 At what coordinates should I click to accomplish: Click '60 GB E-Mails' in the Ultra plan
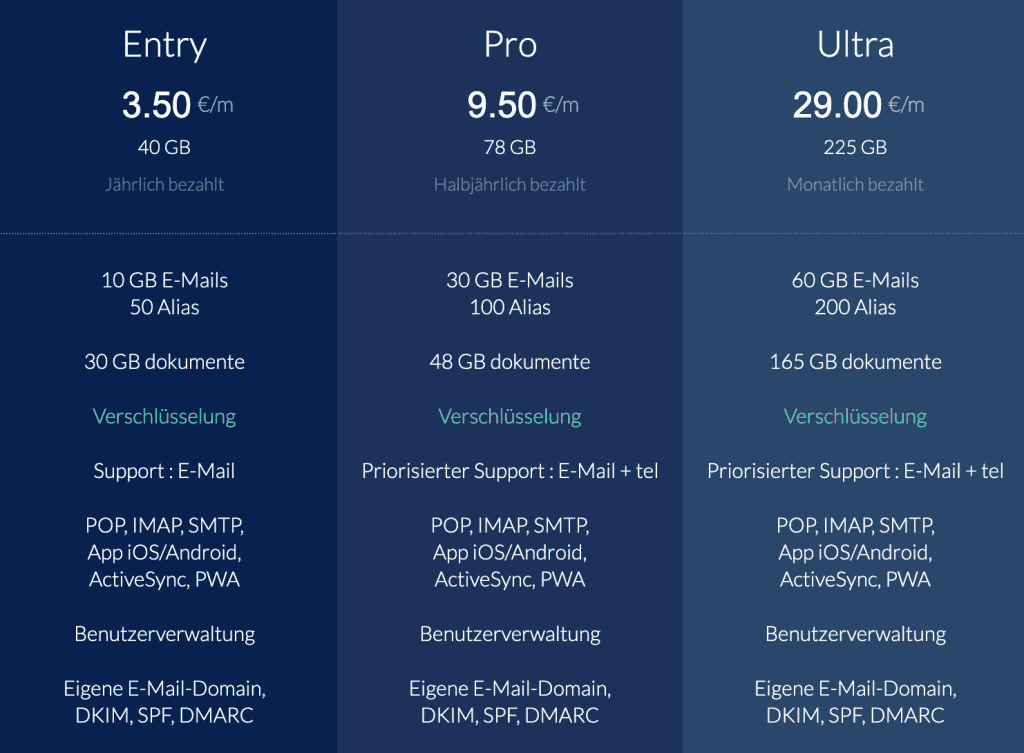855,280
